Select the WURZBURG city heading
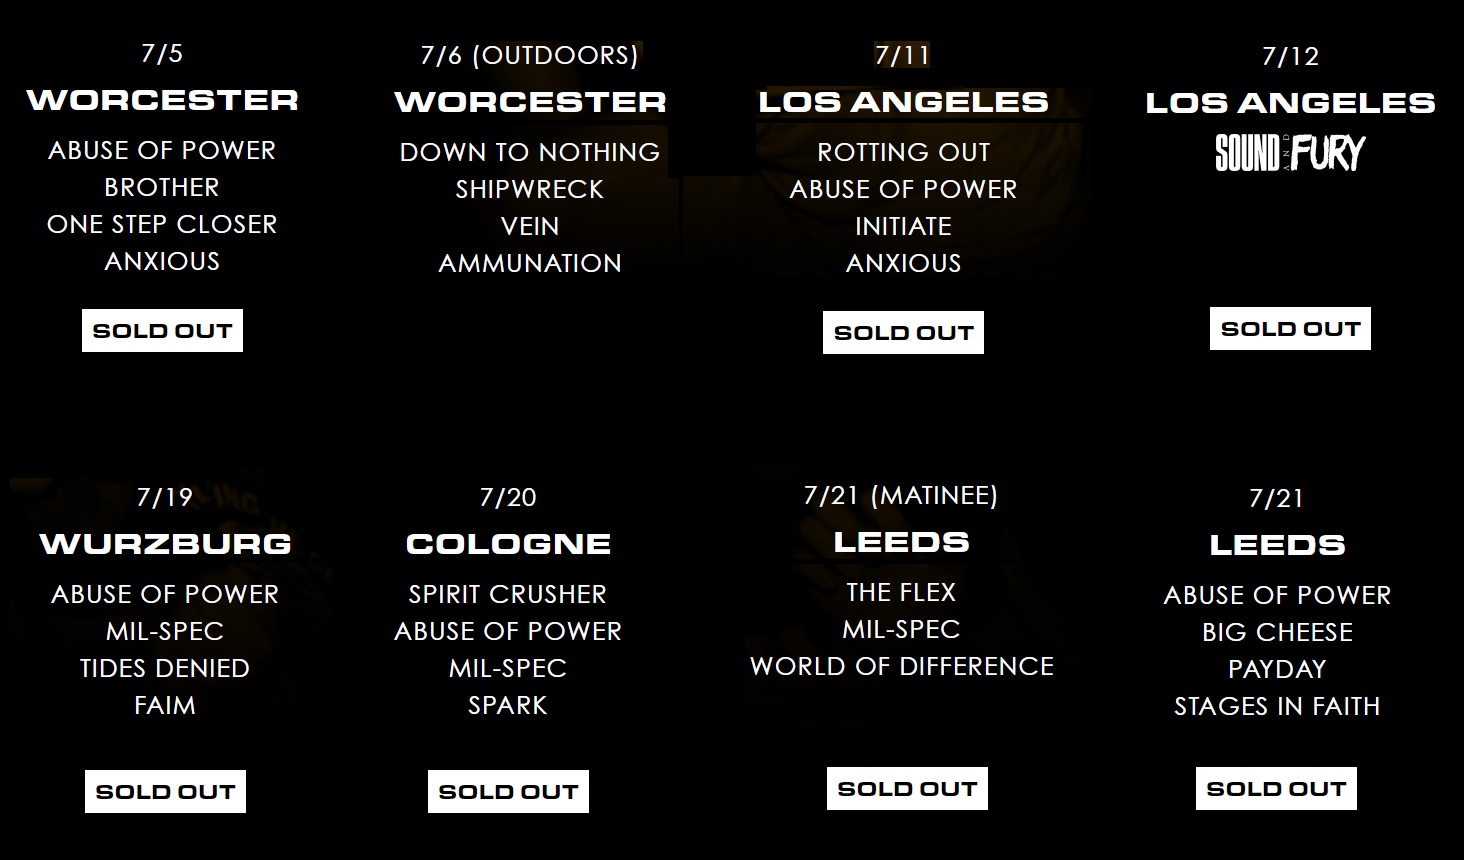This screenshot has width=1464, height=860. point(165,544)
